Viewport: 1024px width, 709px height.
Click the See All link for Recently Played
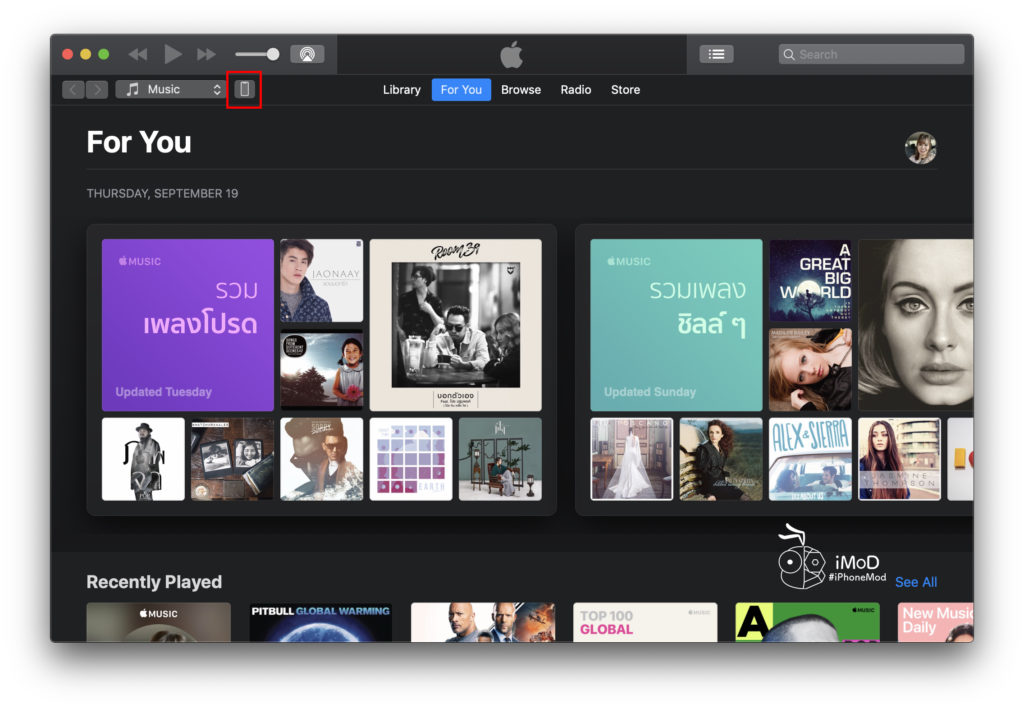tap(916, 581)
